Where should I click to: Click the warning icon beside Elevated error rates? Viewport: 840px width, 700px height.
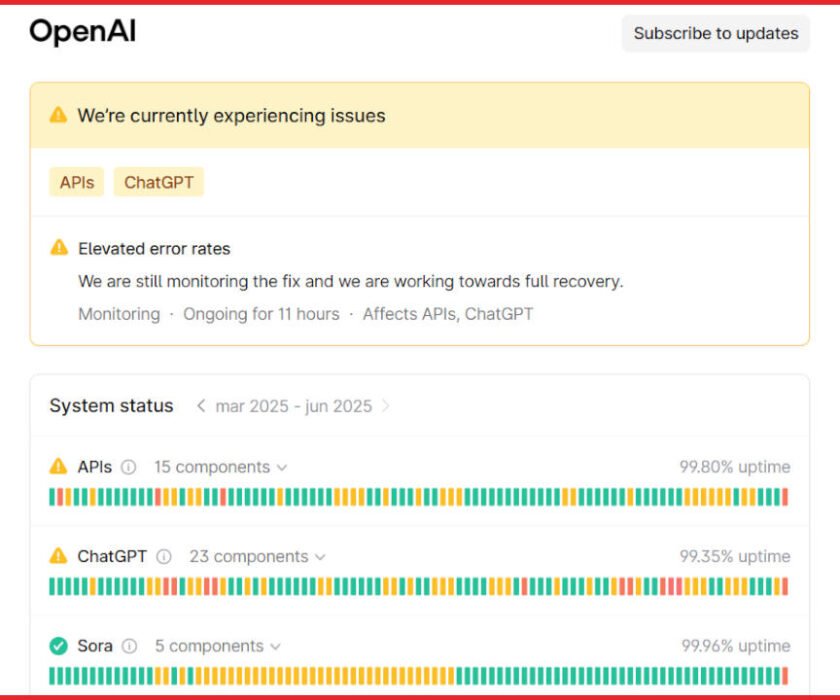(59, 247)
